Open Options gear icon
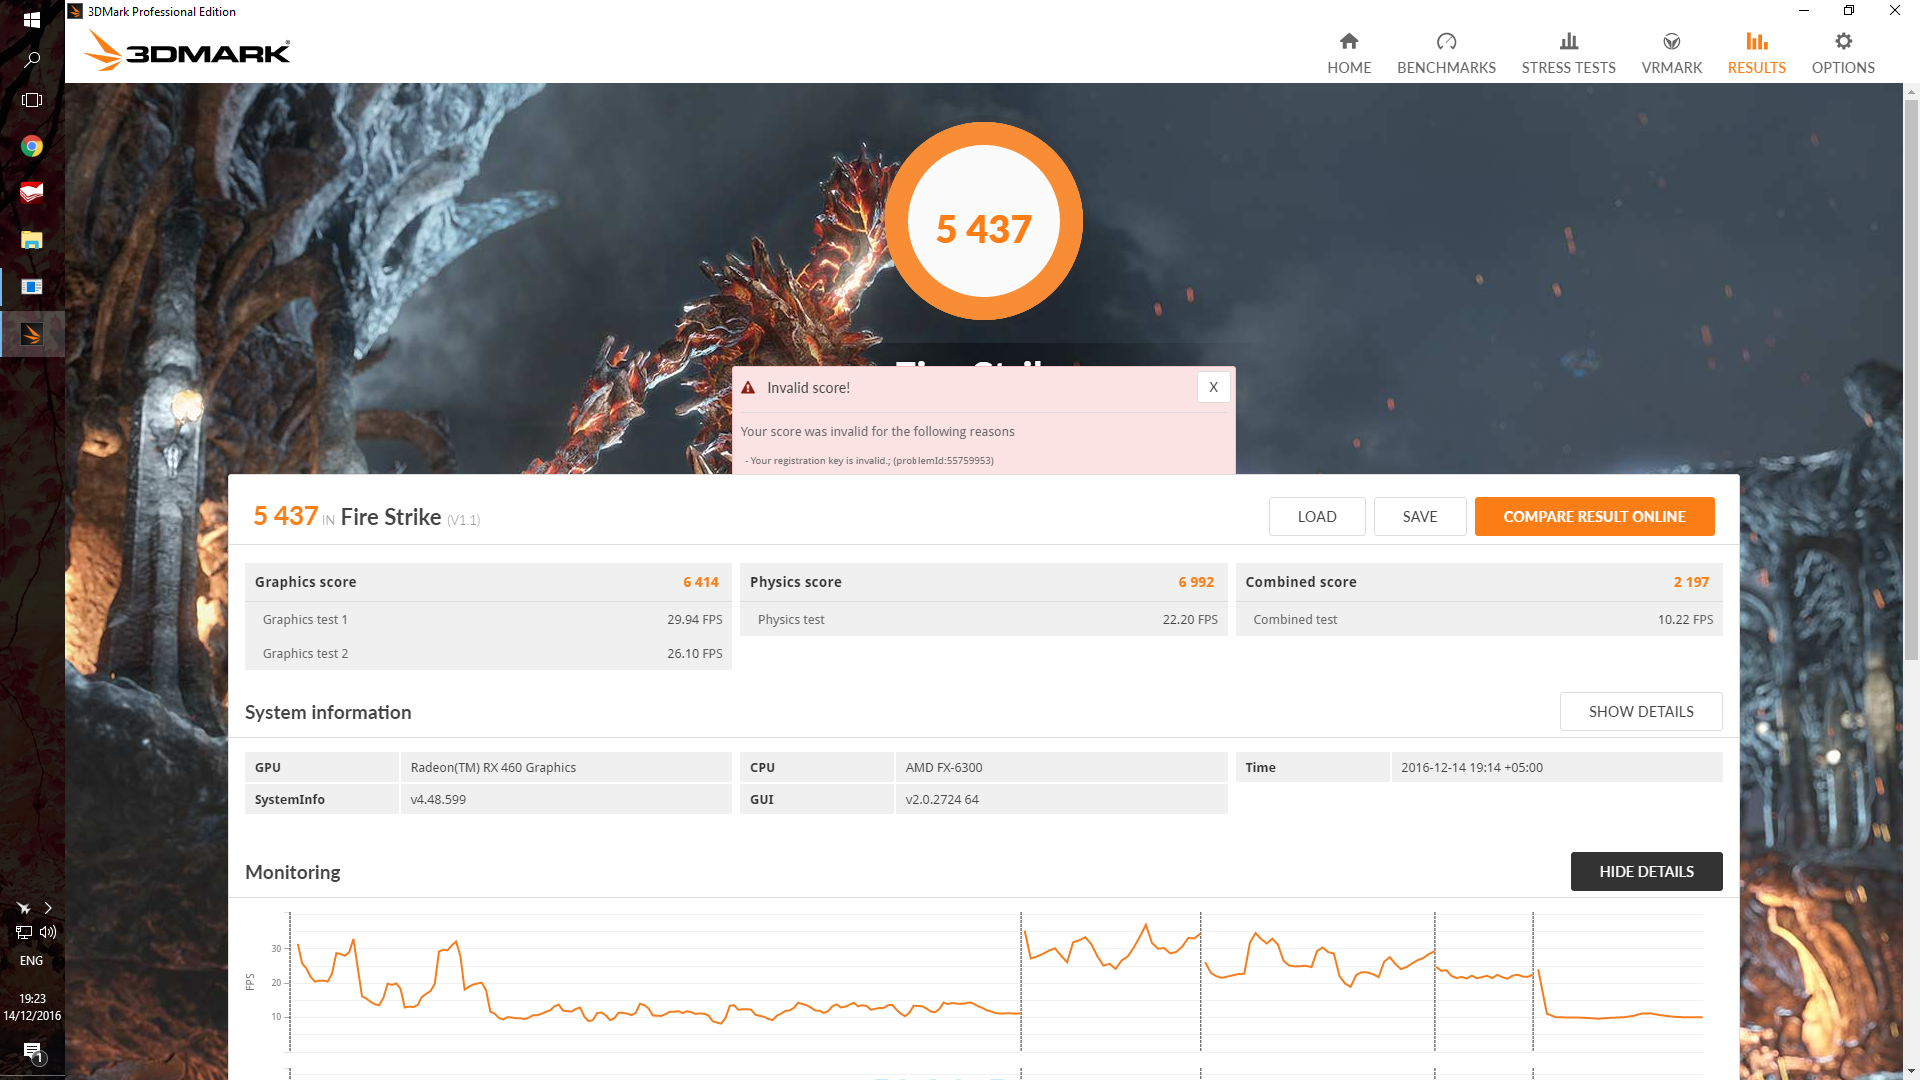The width and height of the screenshot is (1920, 1080). (1843, 42)
